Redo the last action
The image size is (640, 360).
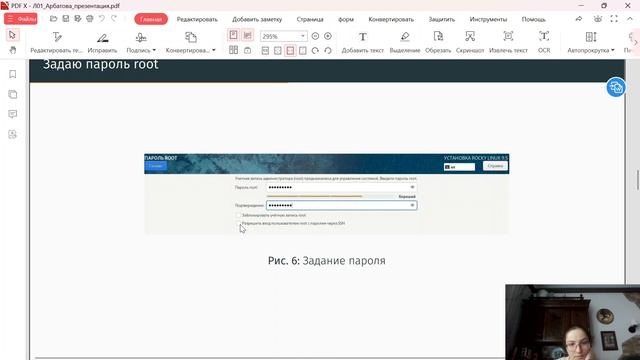(x=114, y=19)
